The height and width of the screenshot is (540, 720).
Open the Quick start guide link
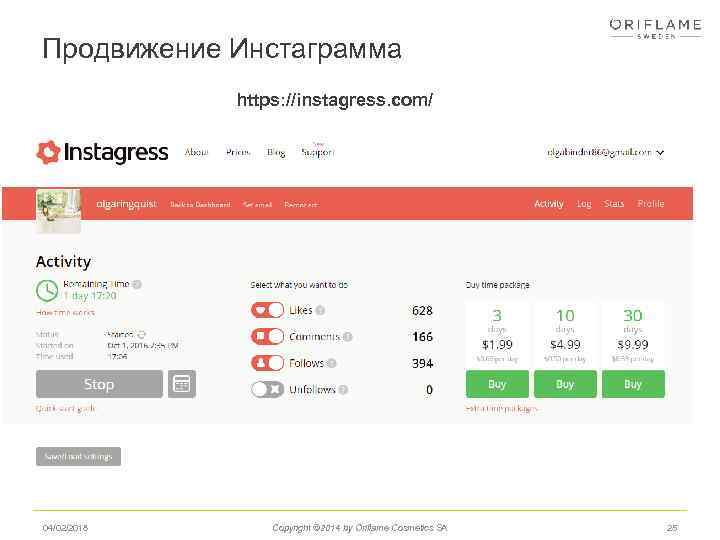click(66, 408)
